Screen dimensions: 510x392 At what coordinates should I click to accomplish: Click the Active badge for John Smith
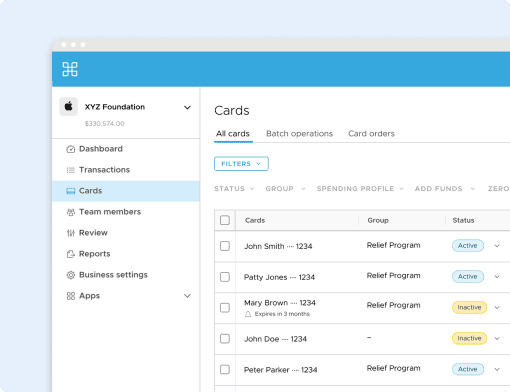click(468, 246)
